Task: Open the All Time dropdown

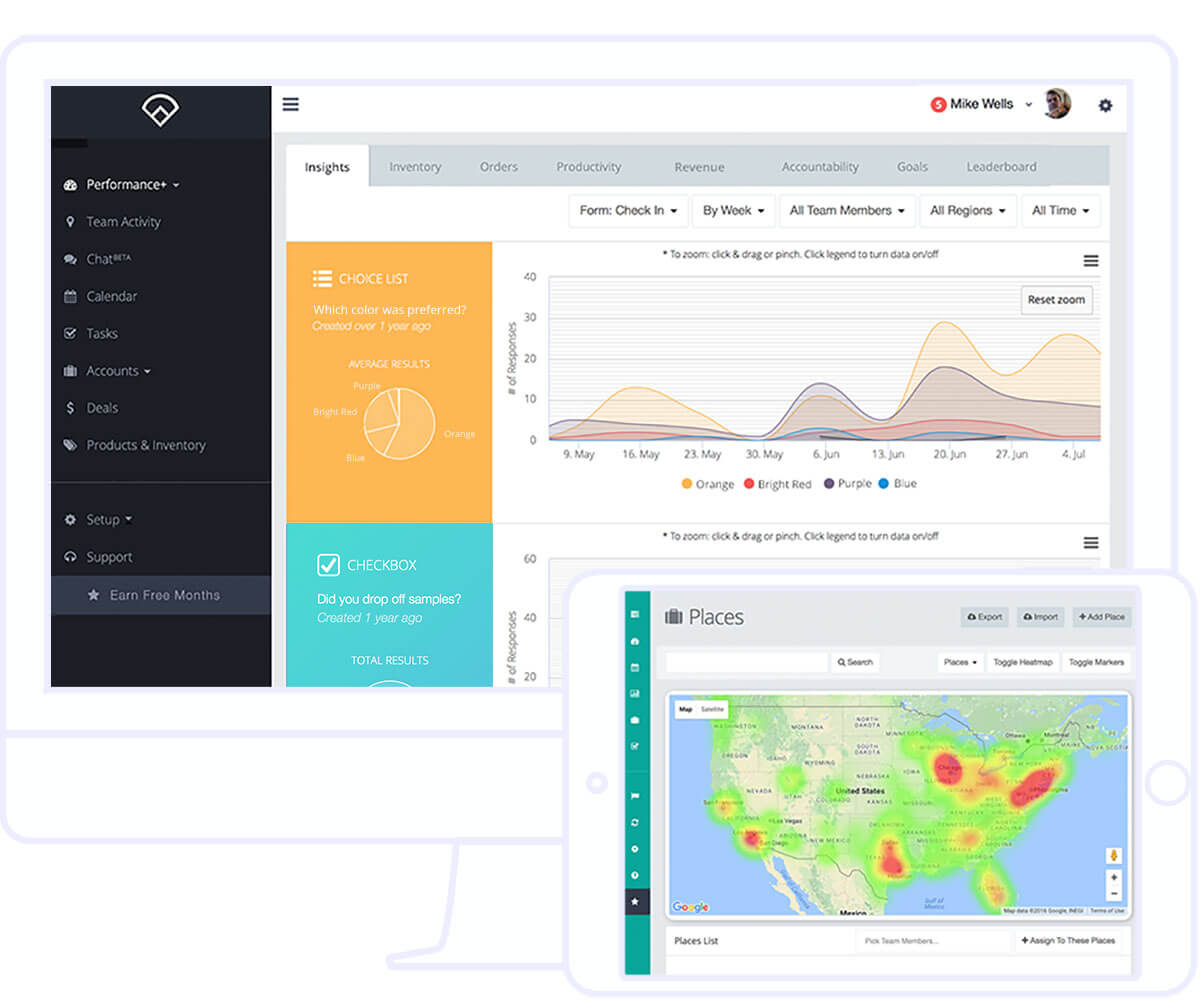Action: pyautogui.click(x=1061, y=211)
